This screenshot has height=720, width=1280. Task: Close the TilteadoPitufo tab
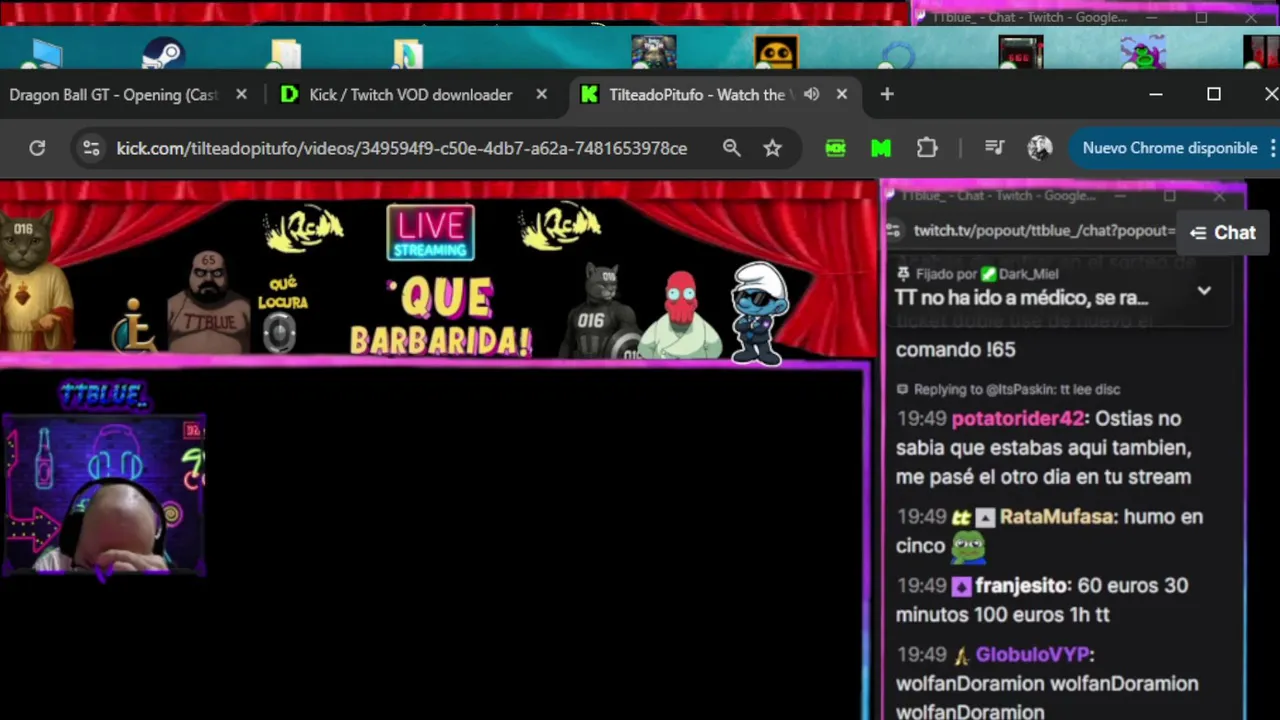coord(841,94)
